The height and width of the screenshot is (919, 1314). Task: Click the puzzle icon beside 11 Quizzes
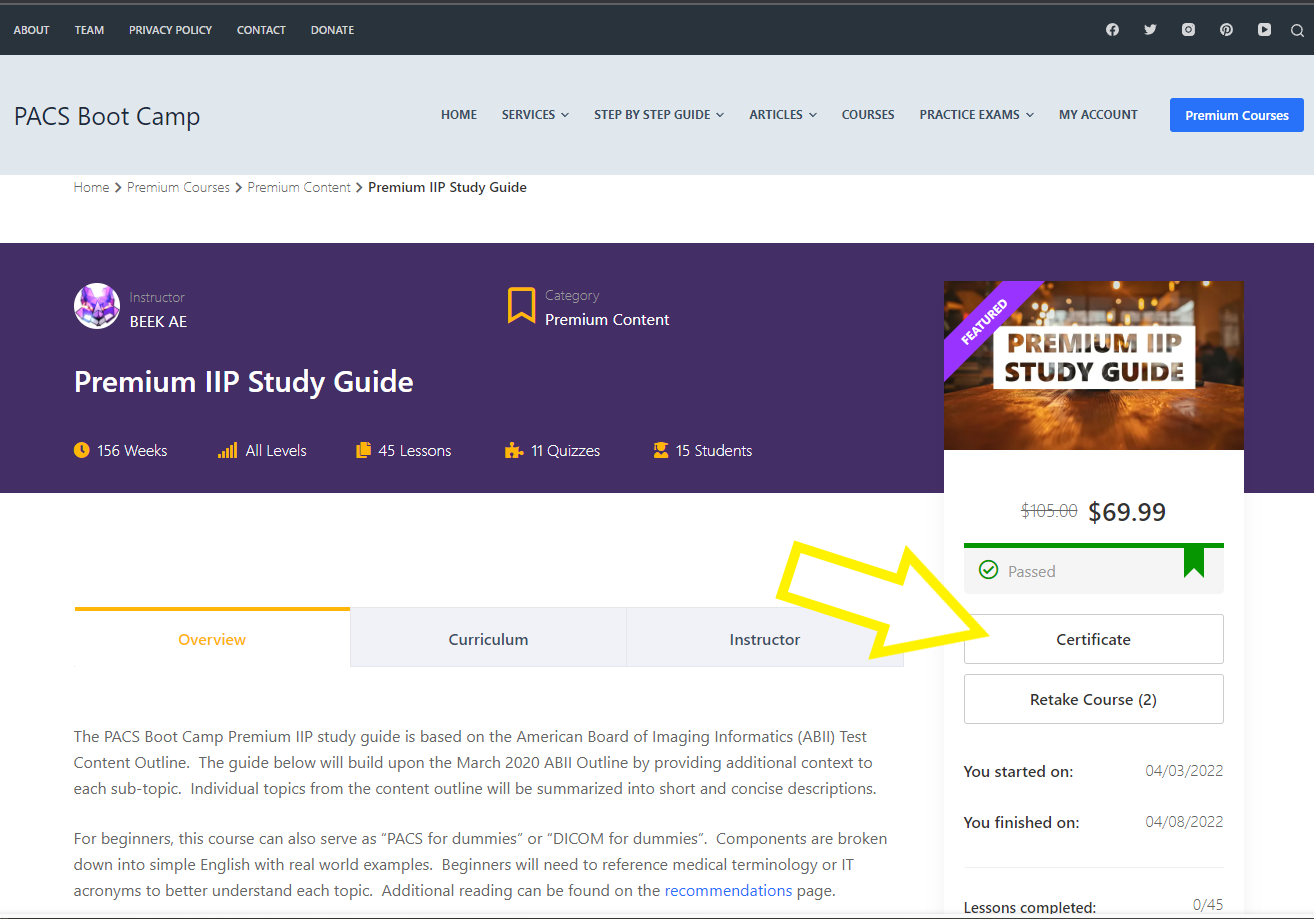click(514, 450)
